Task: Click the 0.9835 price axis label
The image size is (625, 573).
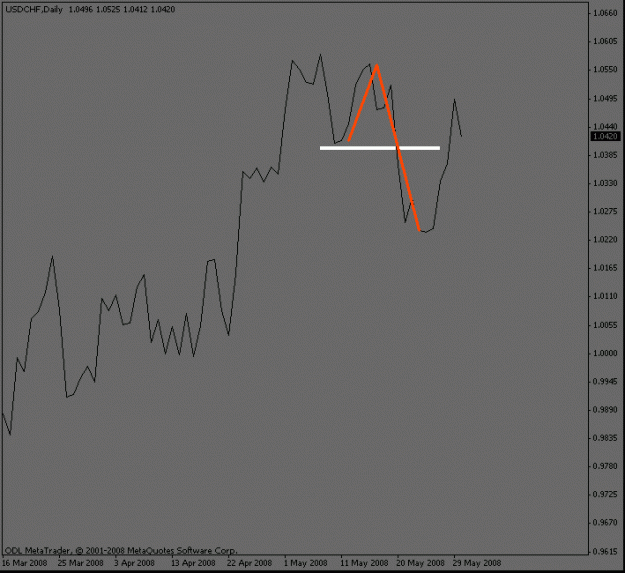Action: pos(605,438)
